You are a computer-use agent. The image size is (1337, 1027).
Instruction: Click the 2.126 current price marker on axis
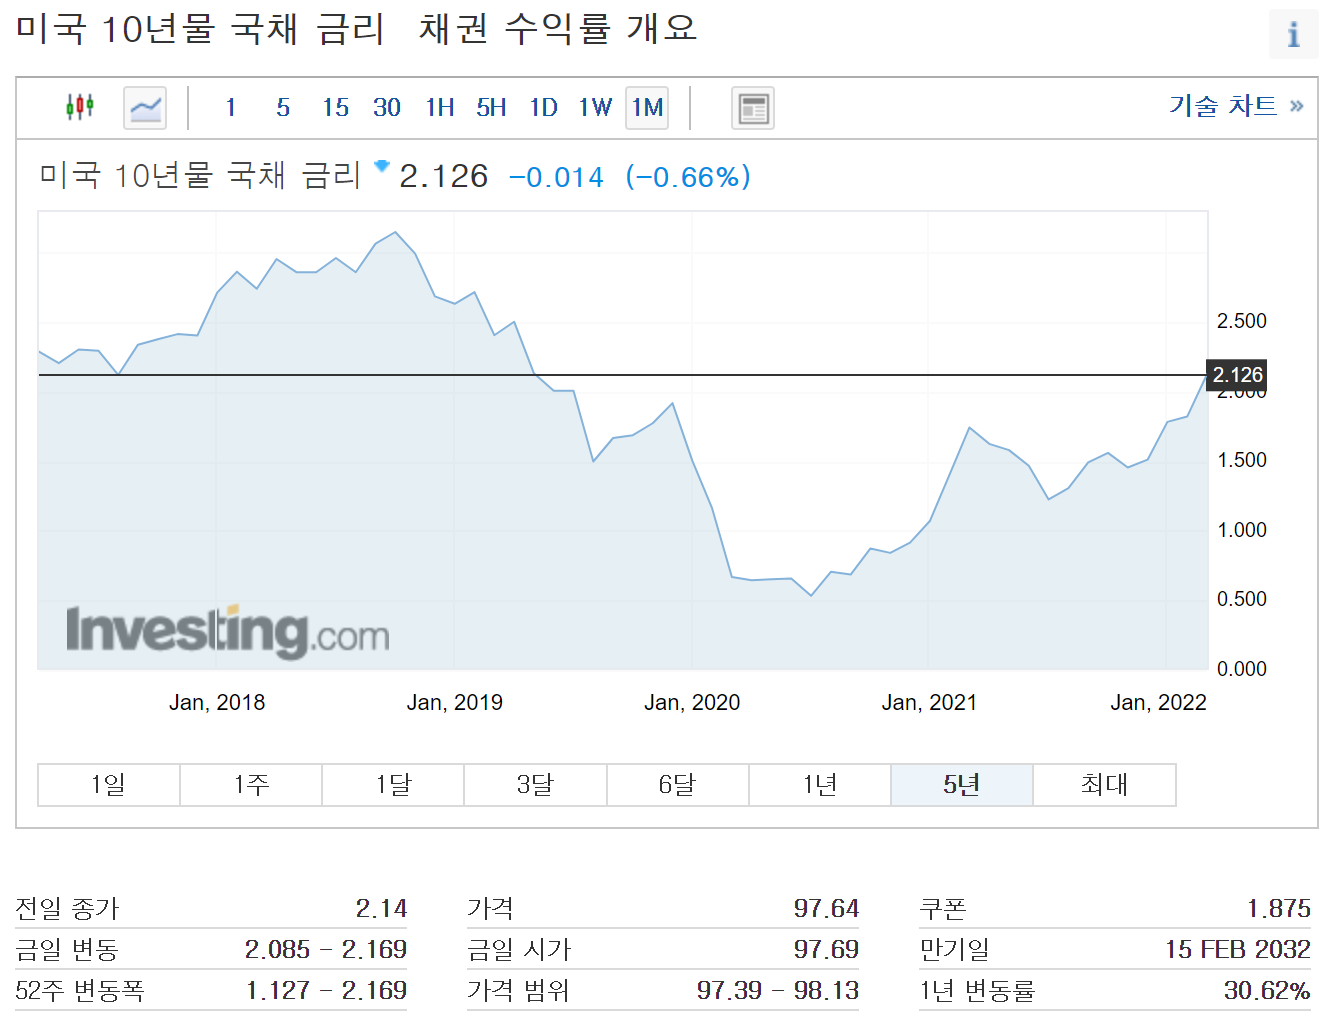click(1237, 375)
